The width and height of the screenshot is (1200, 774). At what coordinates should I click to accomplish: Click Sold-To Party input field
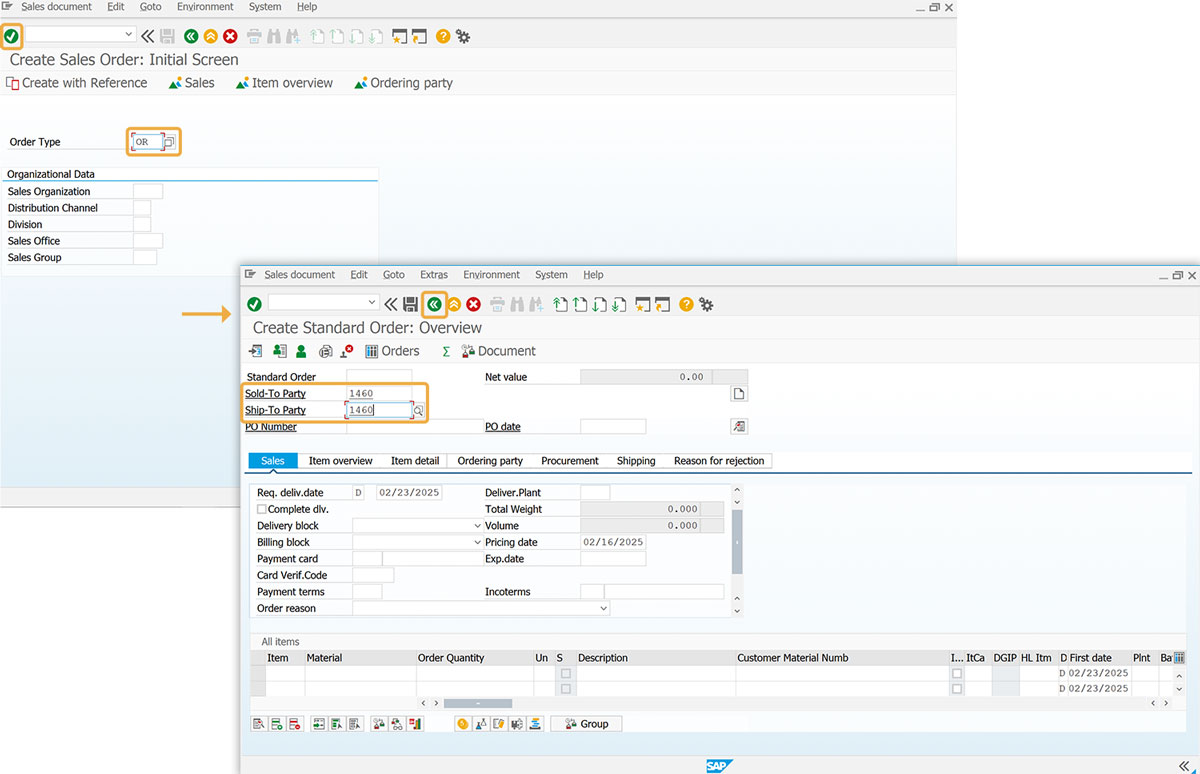pos(379,394)
